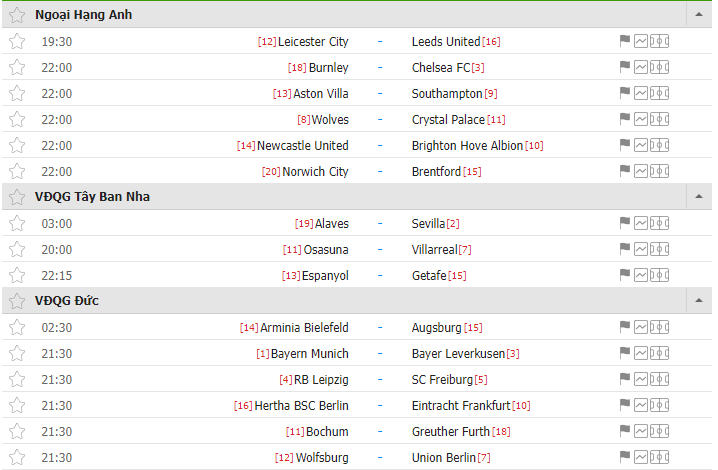The height and width of the screenshot is (470, 718).
Task: Star the RB Leipzig vs SC Freiburg match
Action: point(17,379)
